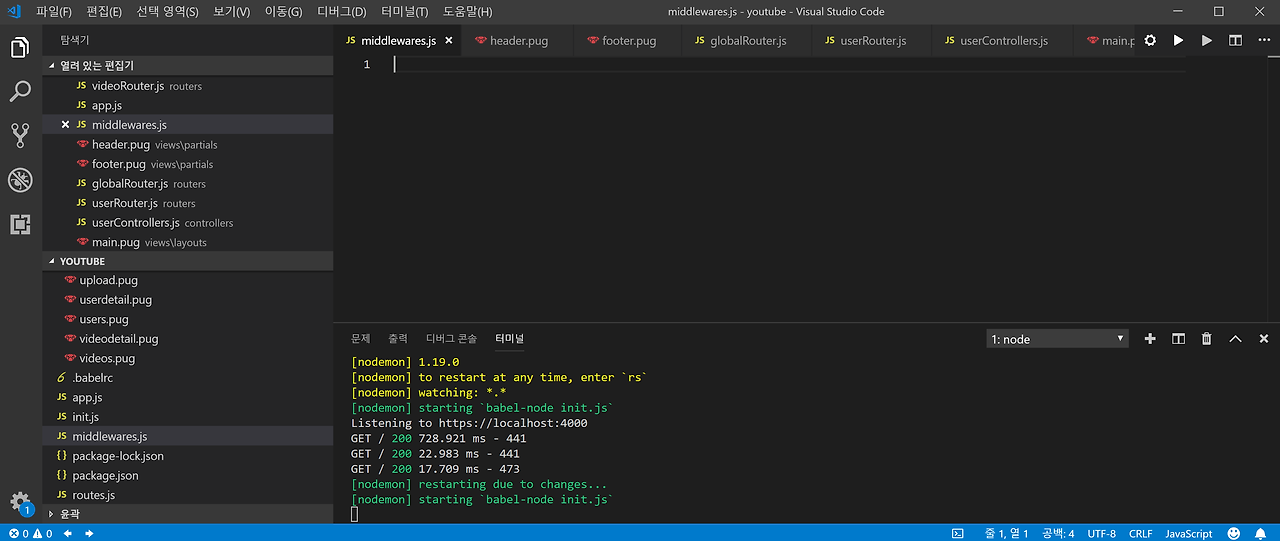
Task: Split the terminal panel
Action: pyautogui.click(x=1178, y=339)
